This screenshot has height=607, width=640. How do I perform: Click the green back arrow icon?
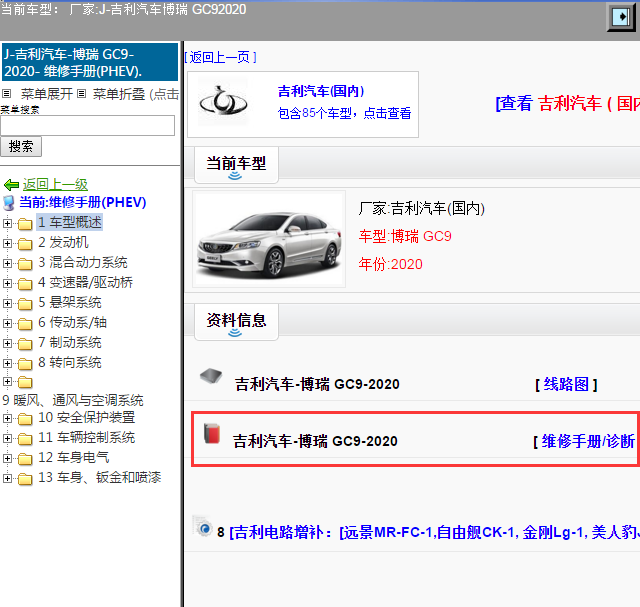pyautogui.click(x=11, y=185)
